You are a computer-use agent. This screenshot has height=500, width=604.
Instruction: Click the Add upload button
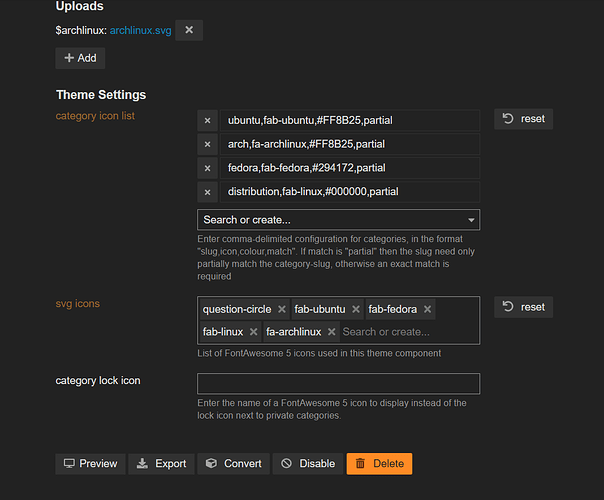tap(80, 58)
